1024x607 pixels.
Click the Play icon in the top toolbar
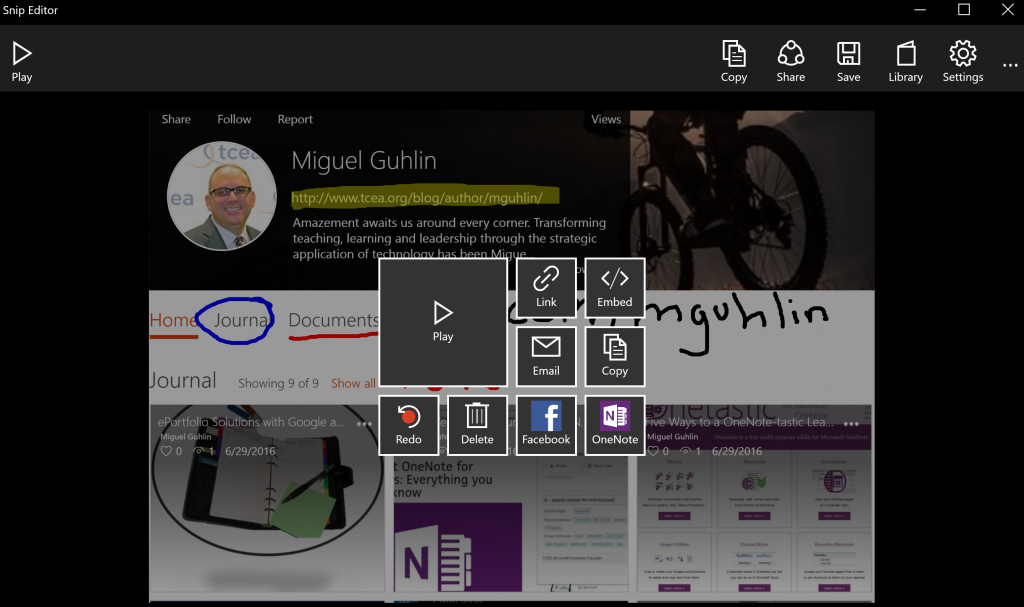tap(22, 62)
